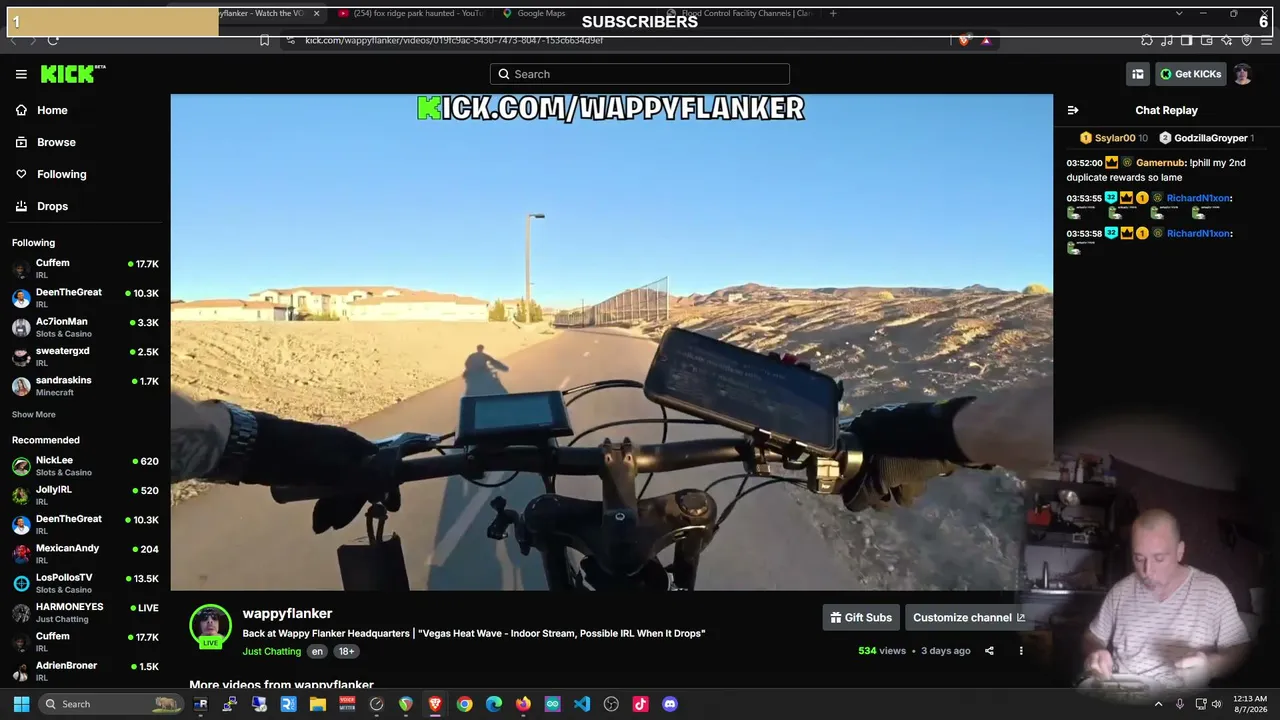Expand Following list with Show More

click(x=34, y=414)
